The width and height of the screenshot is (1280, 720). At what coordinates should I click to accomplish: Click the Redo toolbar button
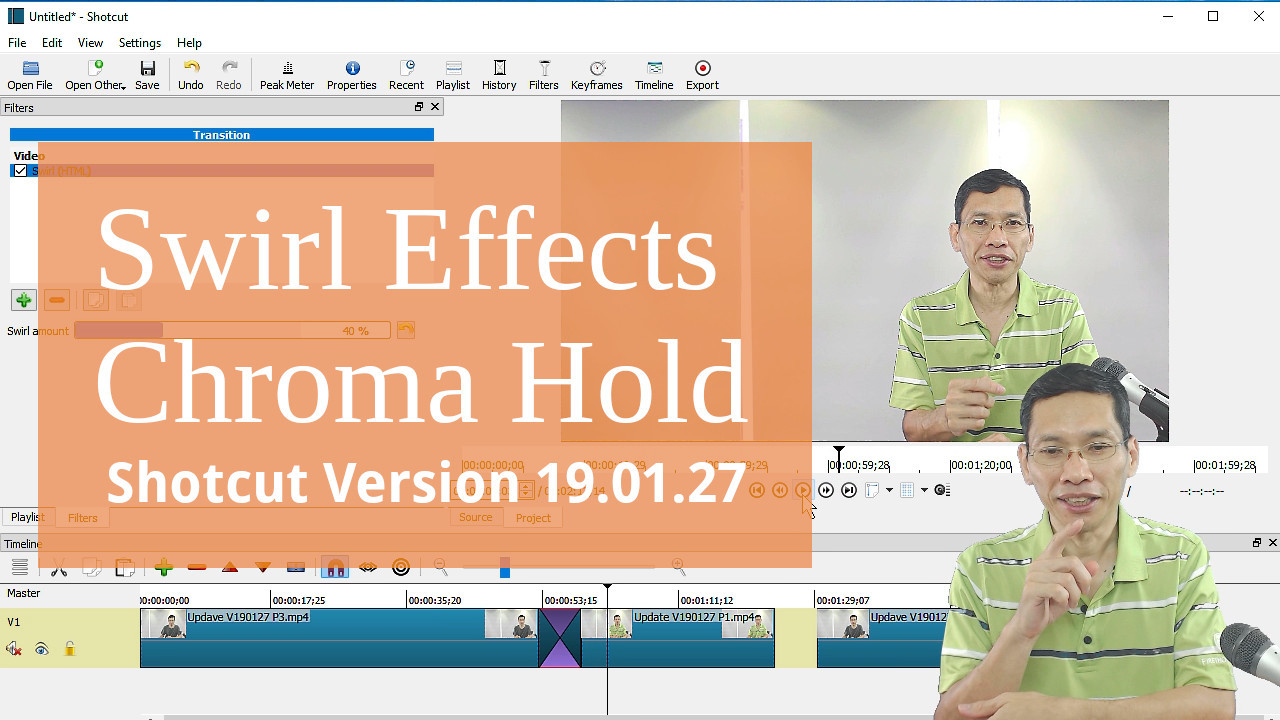229,75
